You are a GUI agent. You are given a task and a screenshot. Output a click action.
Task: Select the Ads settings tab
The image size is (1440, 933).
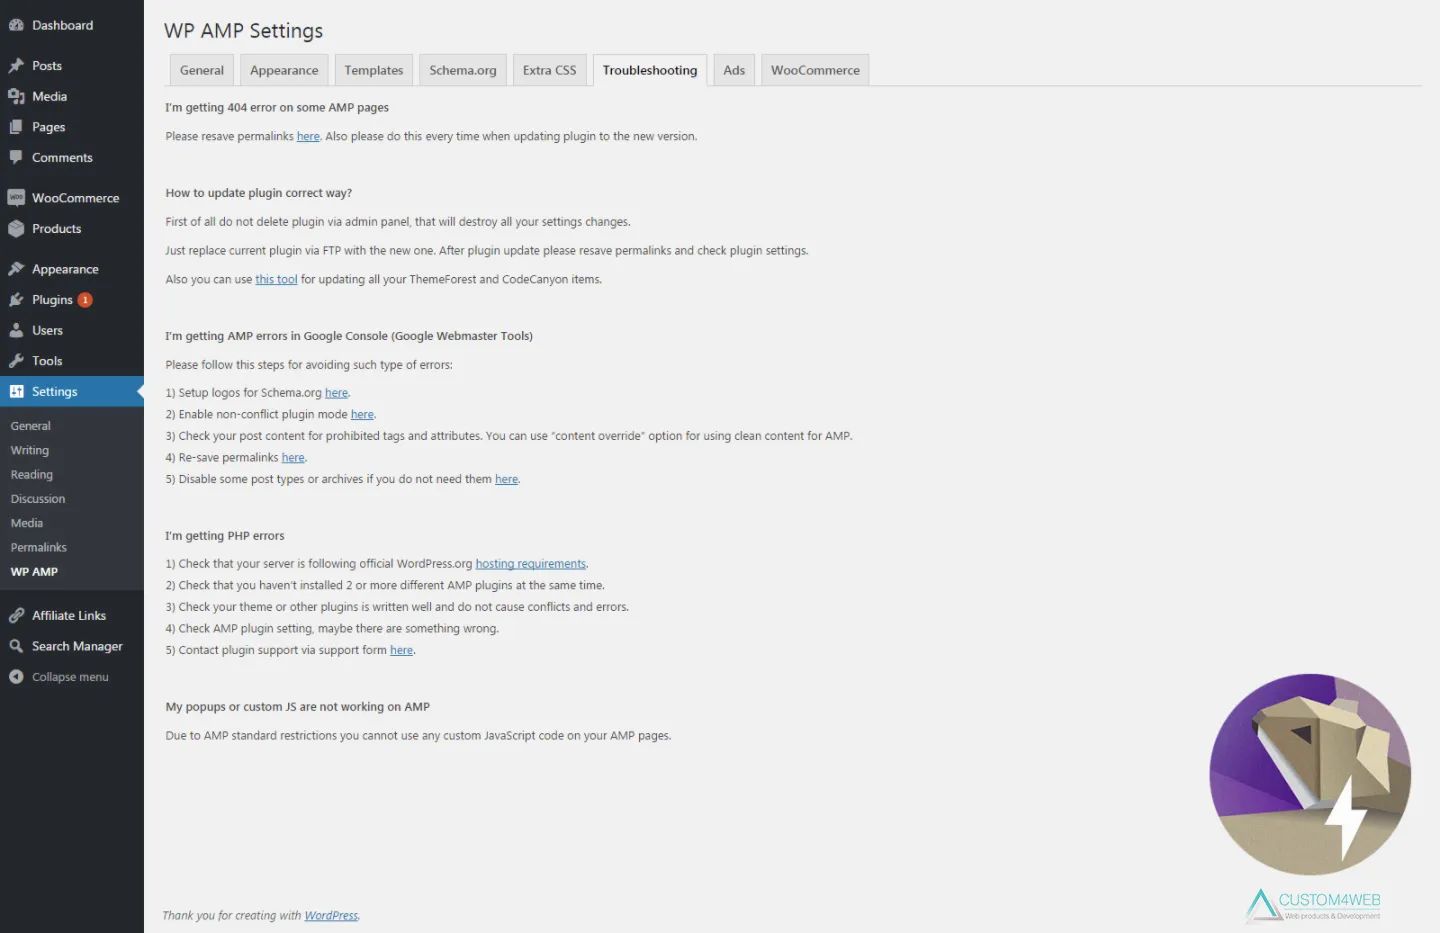[734, 70]
